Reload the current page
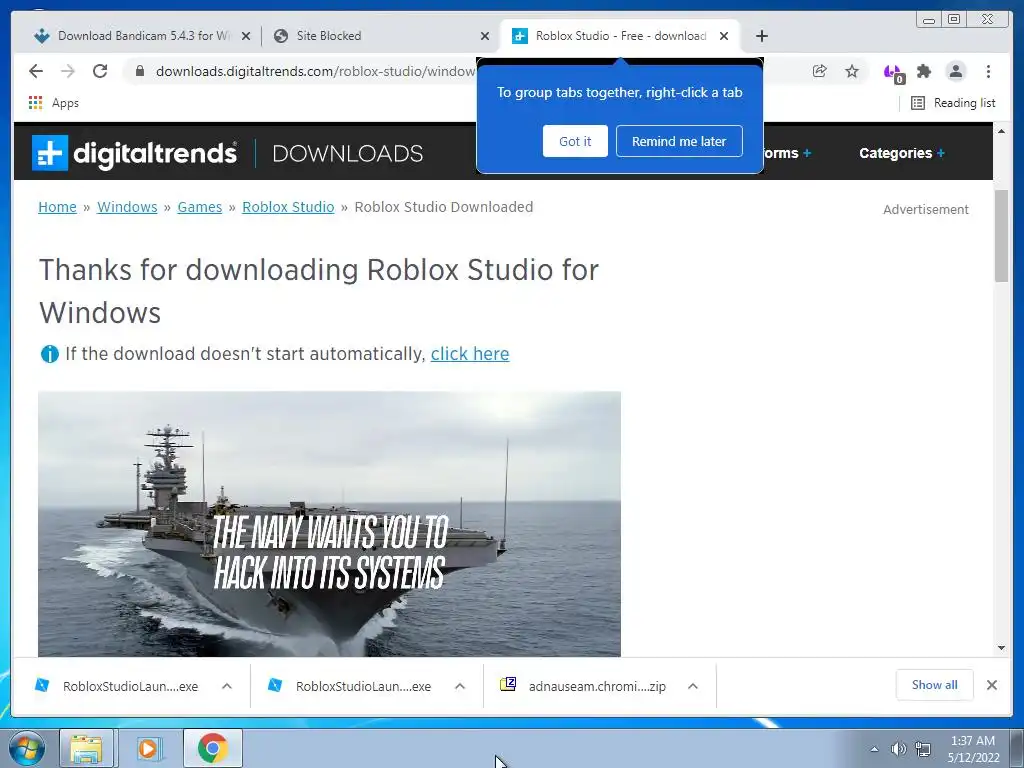This screenshot has height=768, width=1024. 100,71
